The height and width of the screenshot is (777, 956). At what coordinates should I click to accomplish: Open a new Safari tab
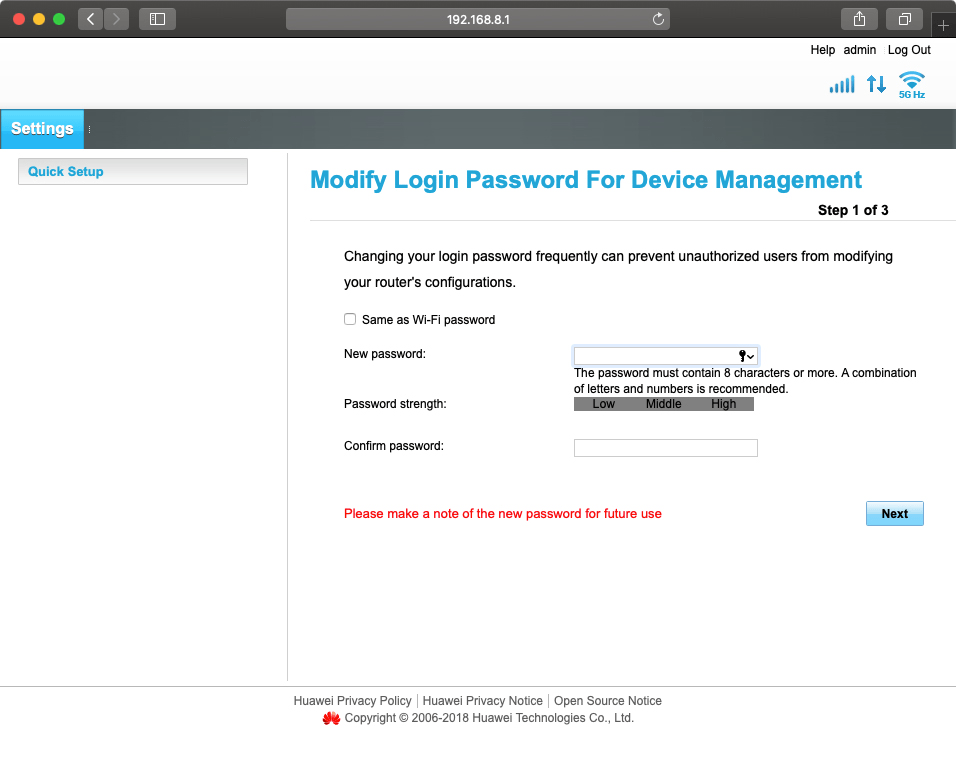943,25
